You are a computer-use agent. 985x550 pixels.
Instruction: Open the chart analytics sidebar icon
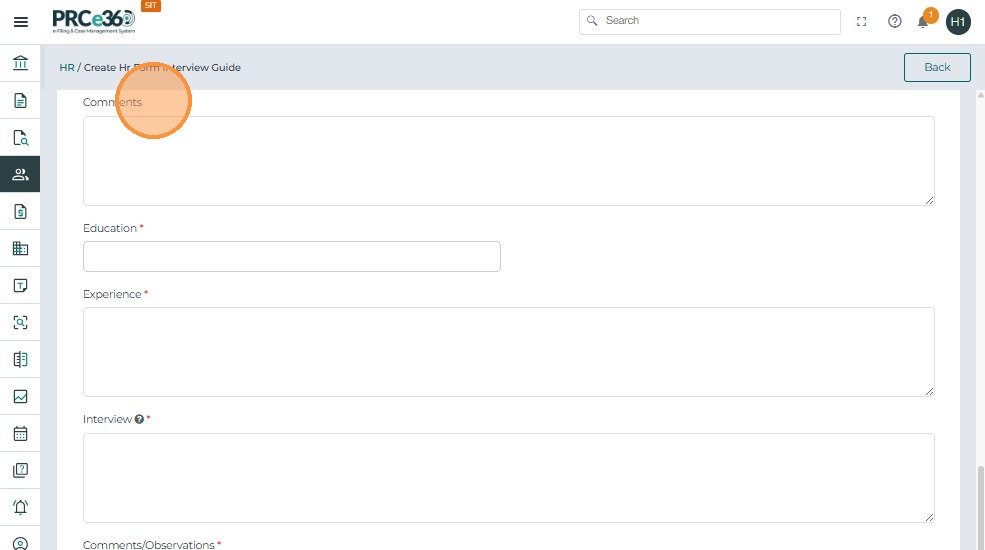(x=20, y=397)
